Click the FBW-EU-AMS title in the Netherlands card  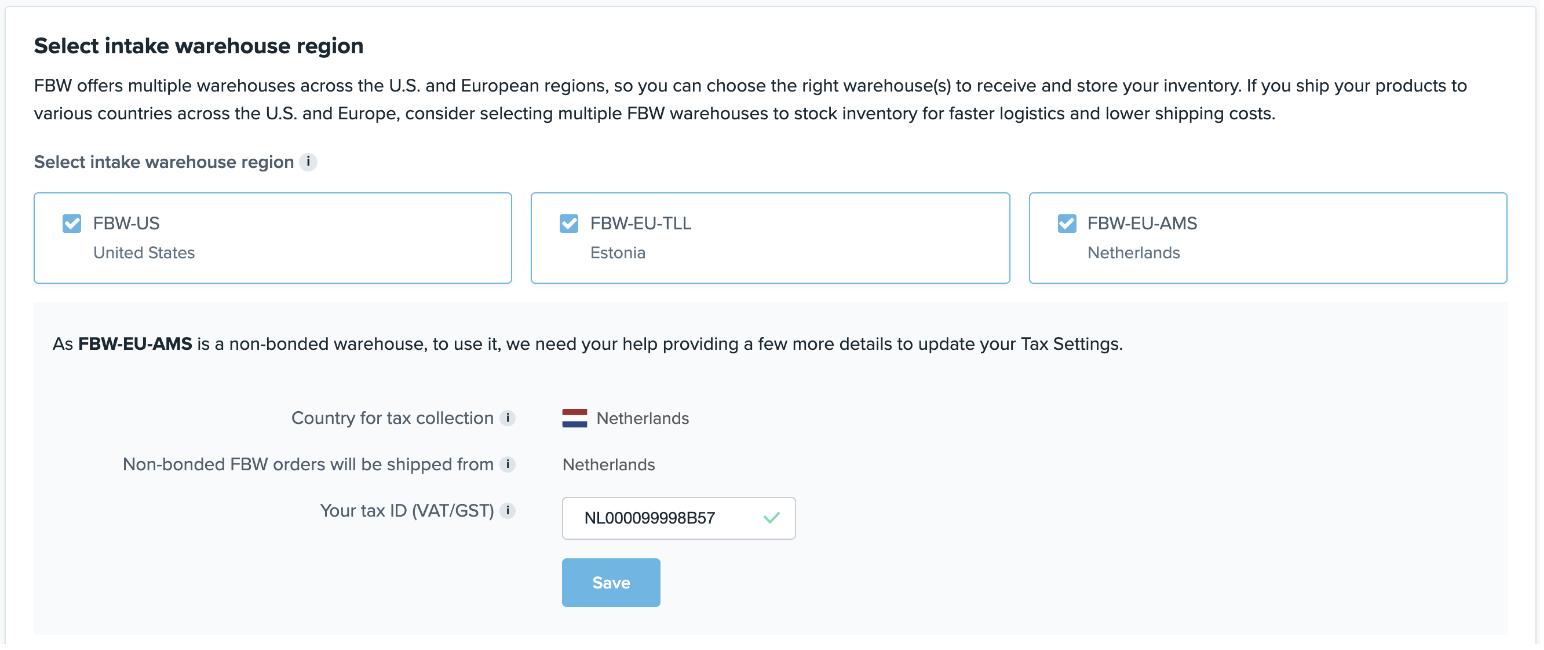[x=1142, y=223]
